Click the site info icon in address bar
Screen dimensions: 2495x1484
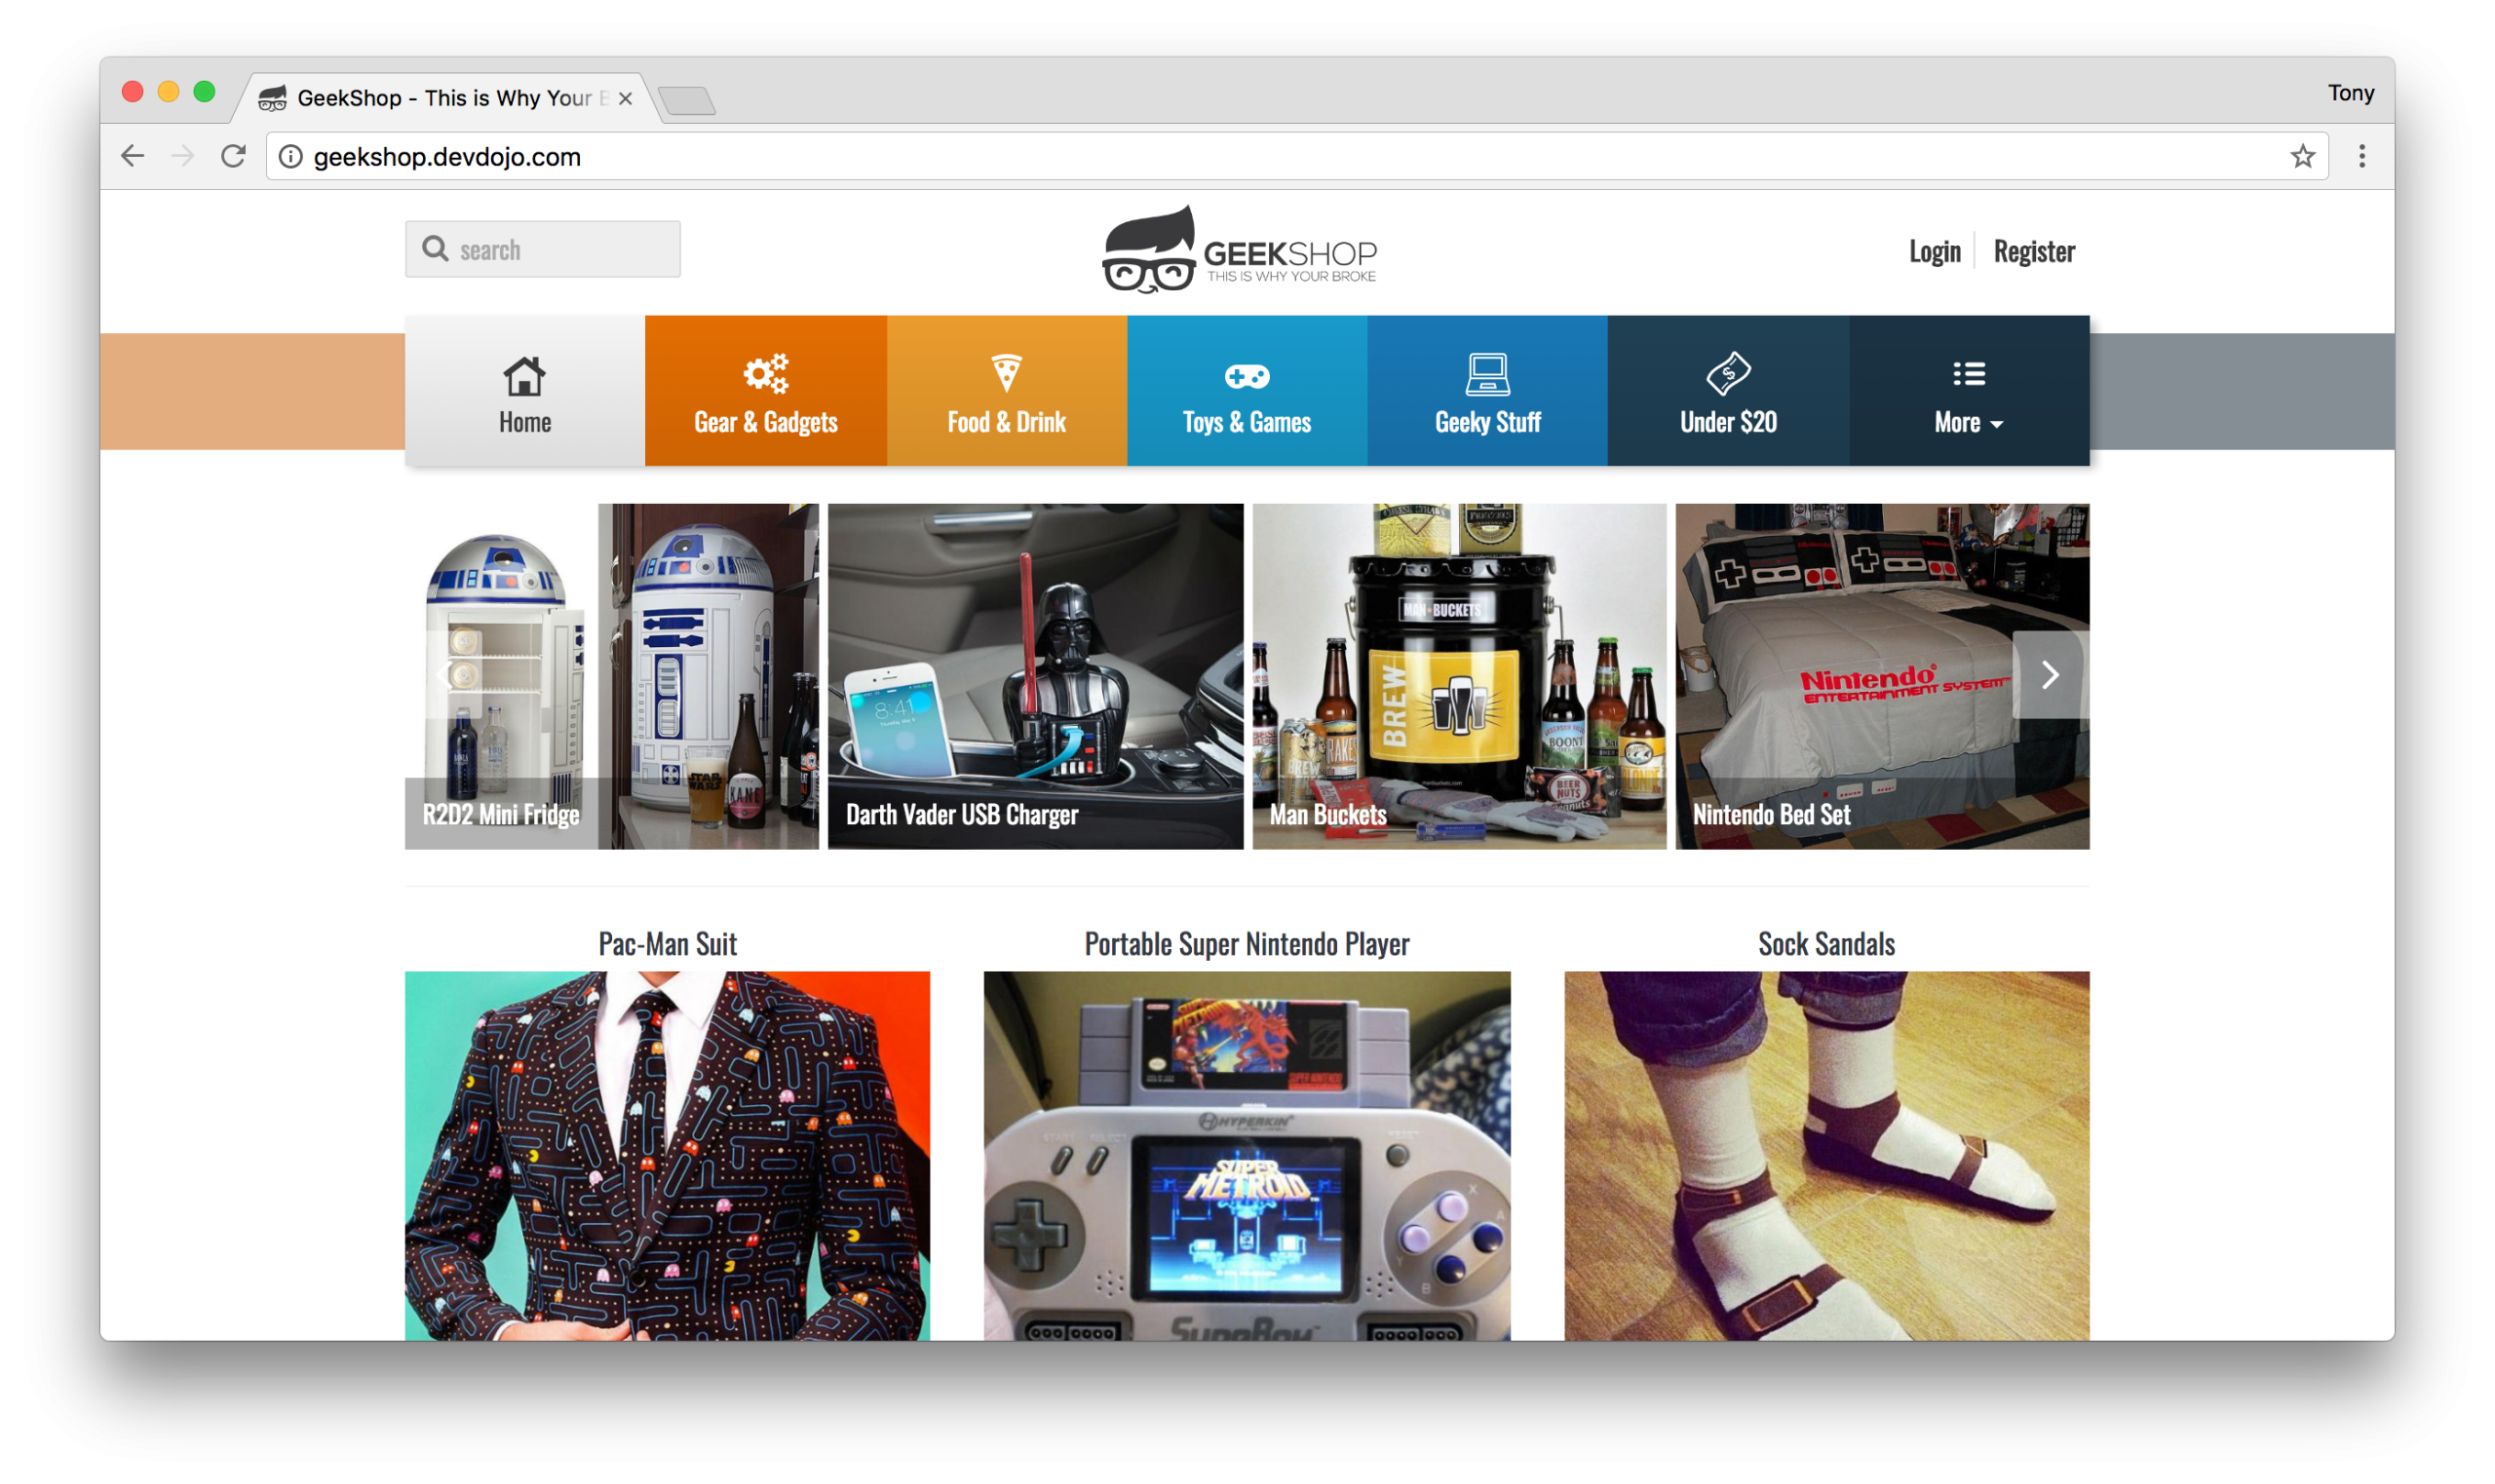point(290,157)
